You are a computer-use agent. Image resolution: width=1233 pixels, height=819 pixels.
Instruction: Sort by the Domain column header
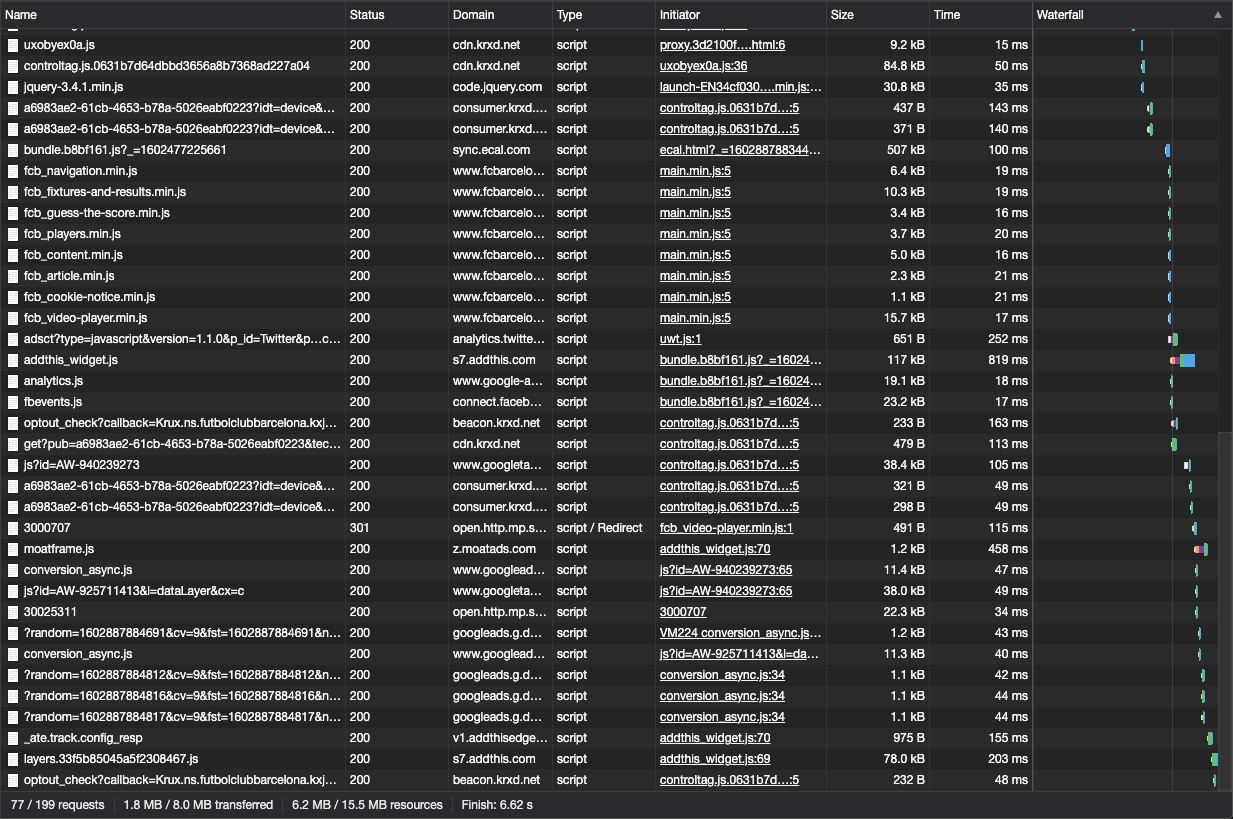click(500, 15)
